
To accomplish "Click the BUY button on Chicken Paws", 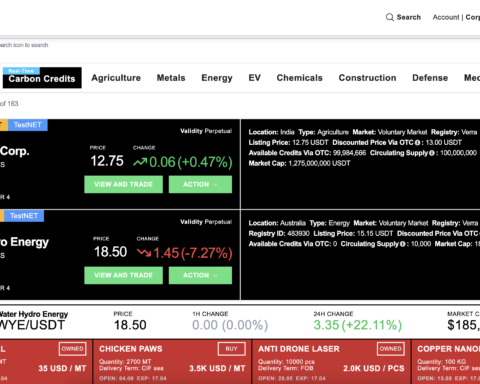I will (232, 349).
